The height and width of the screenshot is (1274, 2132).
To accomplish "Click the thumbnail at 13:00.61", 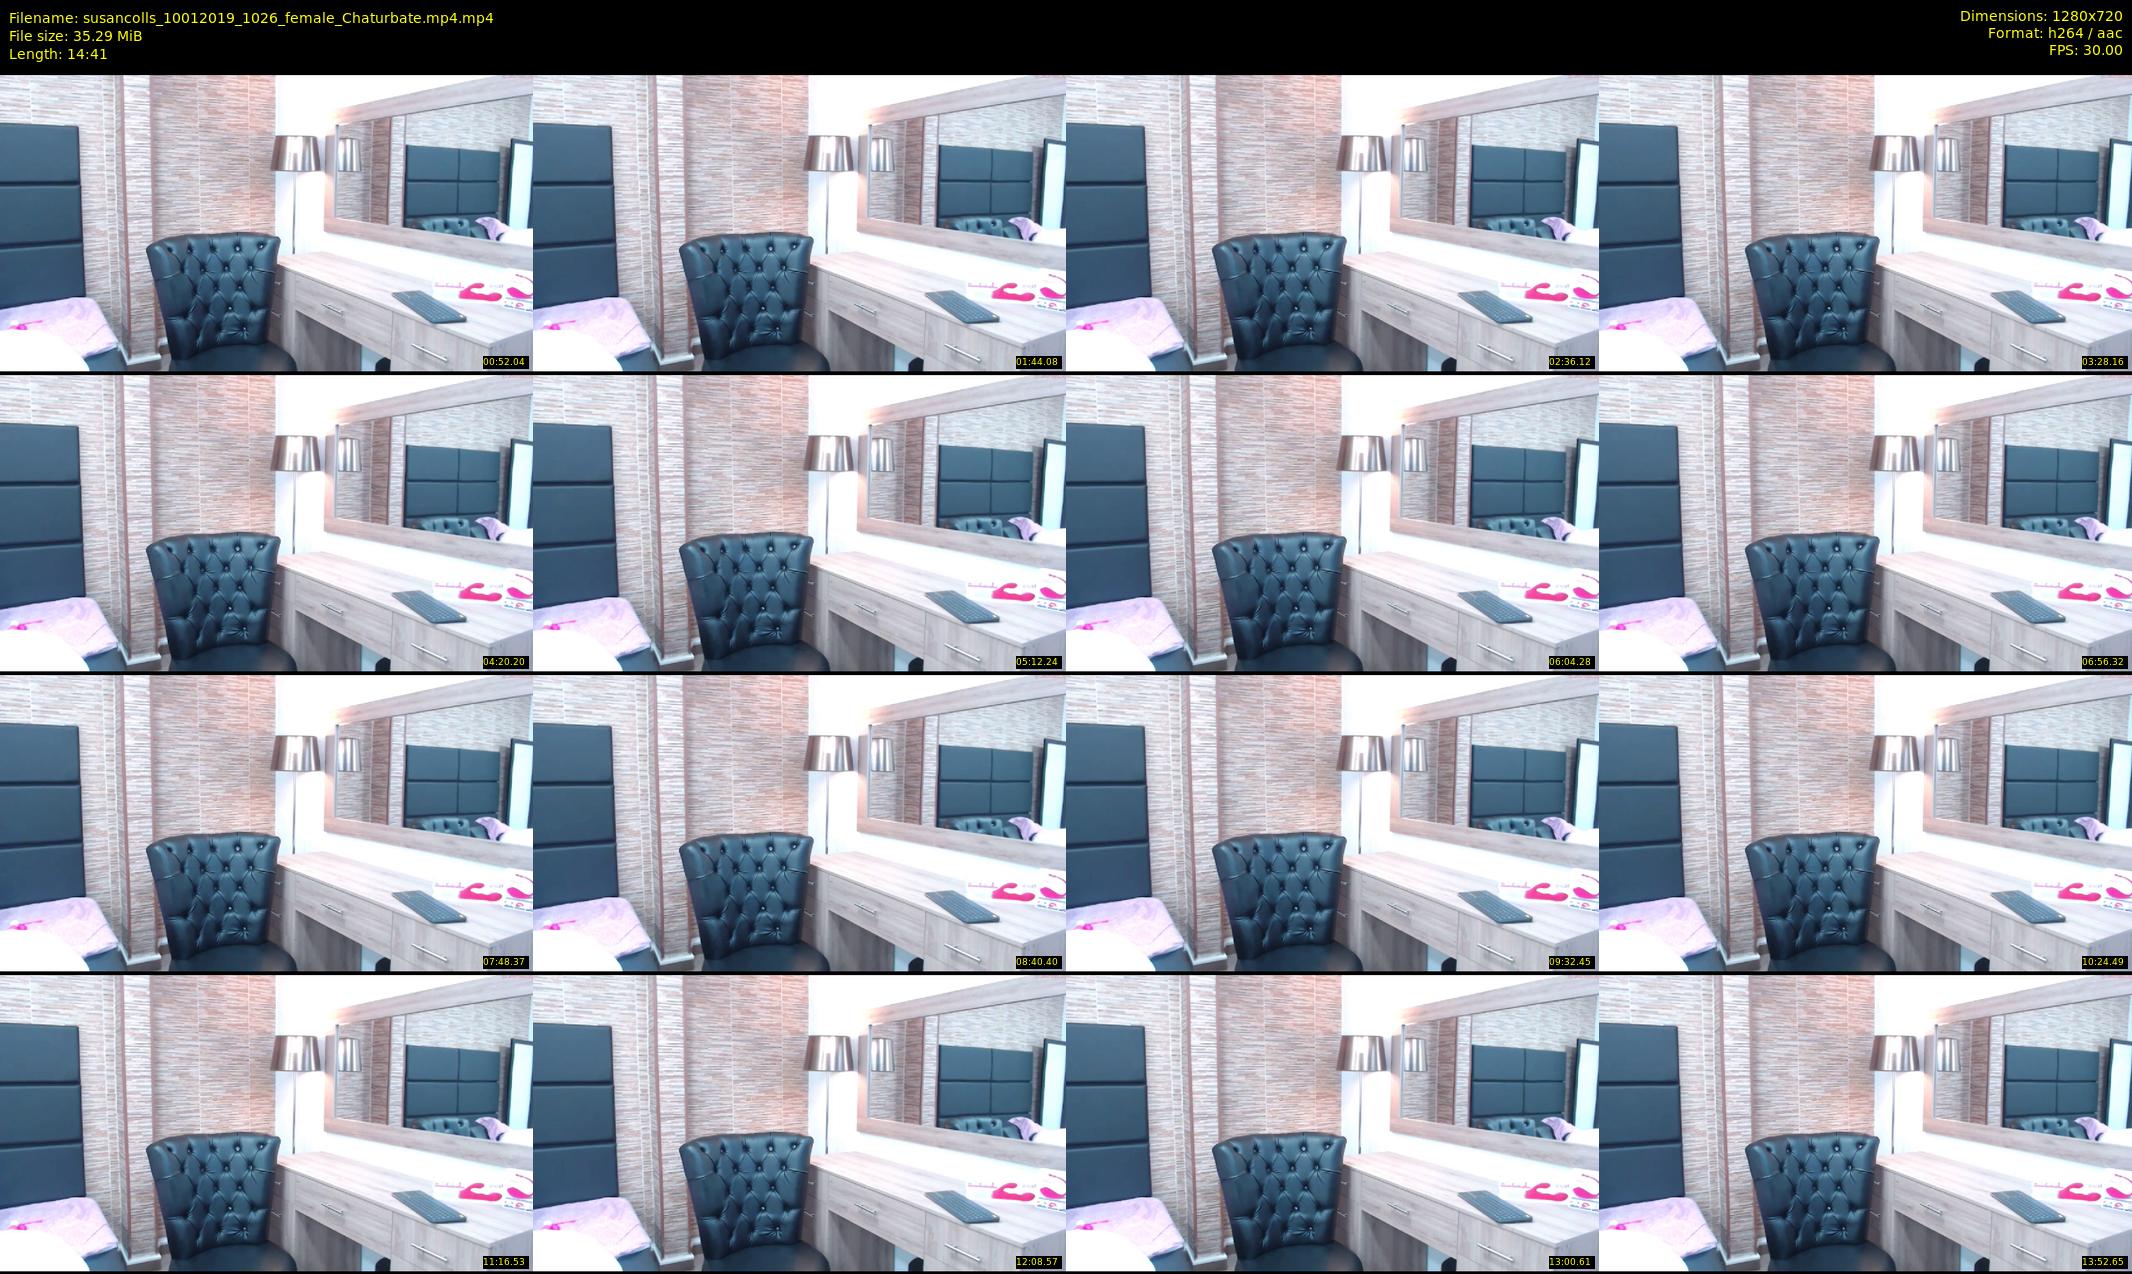I will pos(1332,1123).
